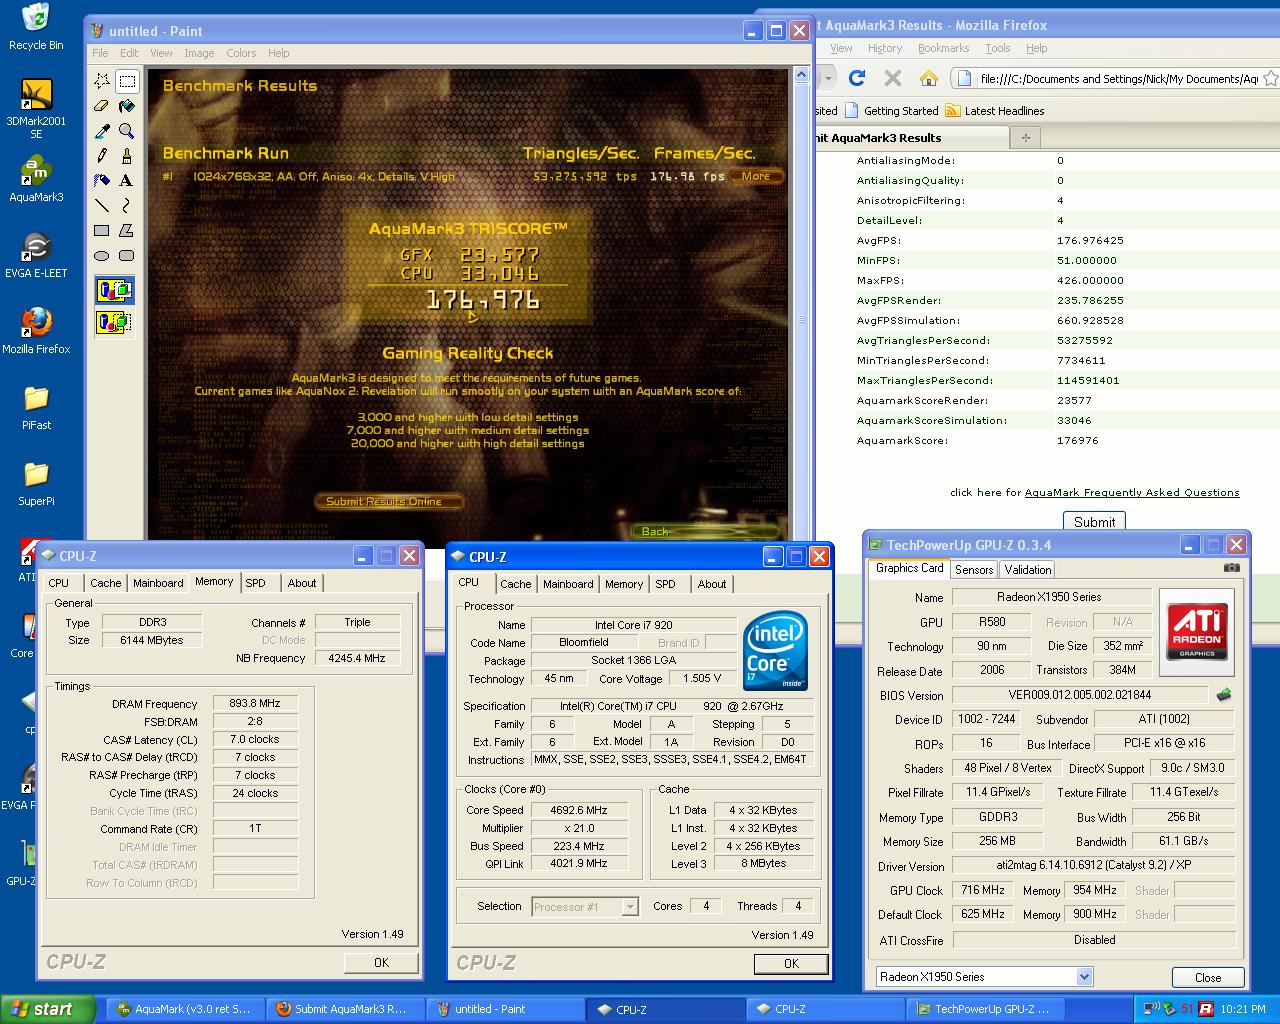Open the Latest Headlines bookmark feed
1280x1024 pixels.
click(995, 111)
